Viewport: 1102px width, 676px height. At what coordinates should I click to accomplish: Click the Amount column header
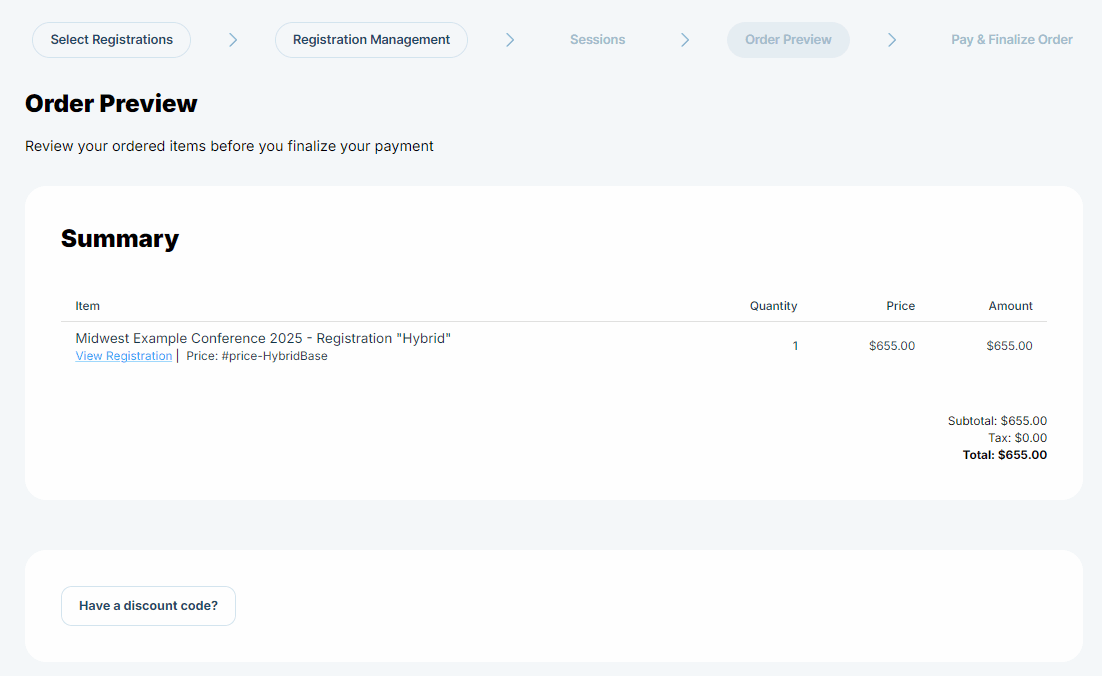tap(1010, 306)
